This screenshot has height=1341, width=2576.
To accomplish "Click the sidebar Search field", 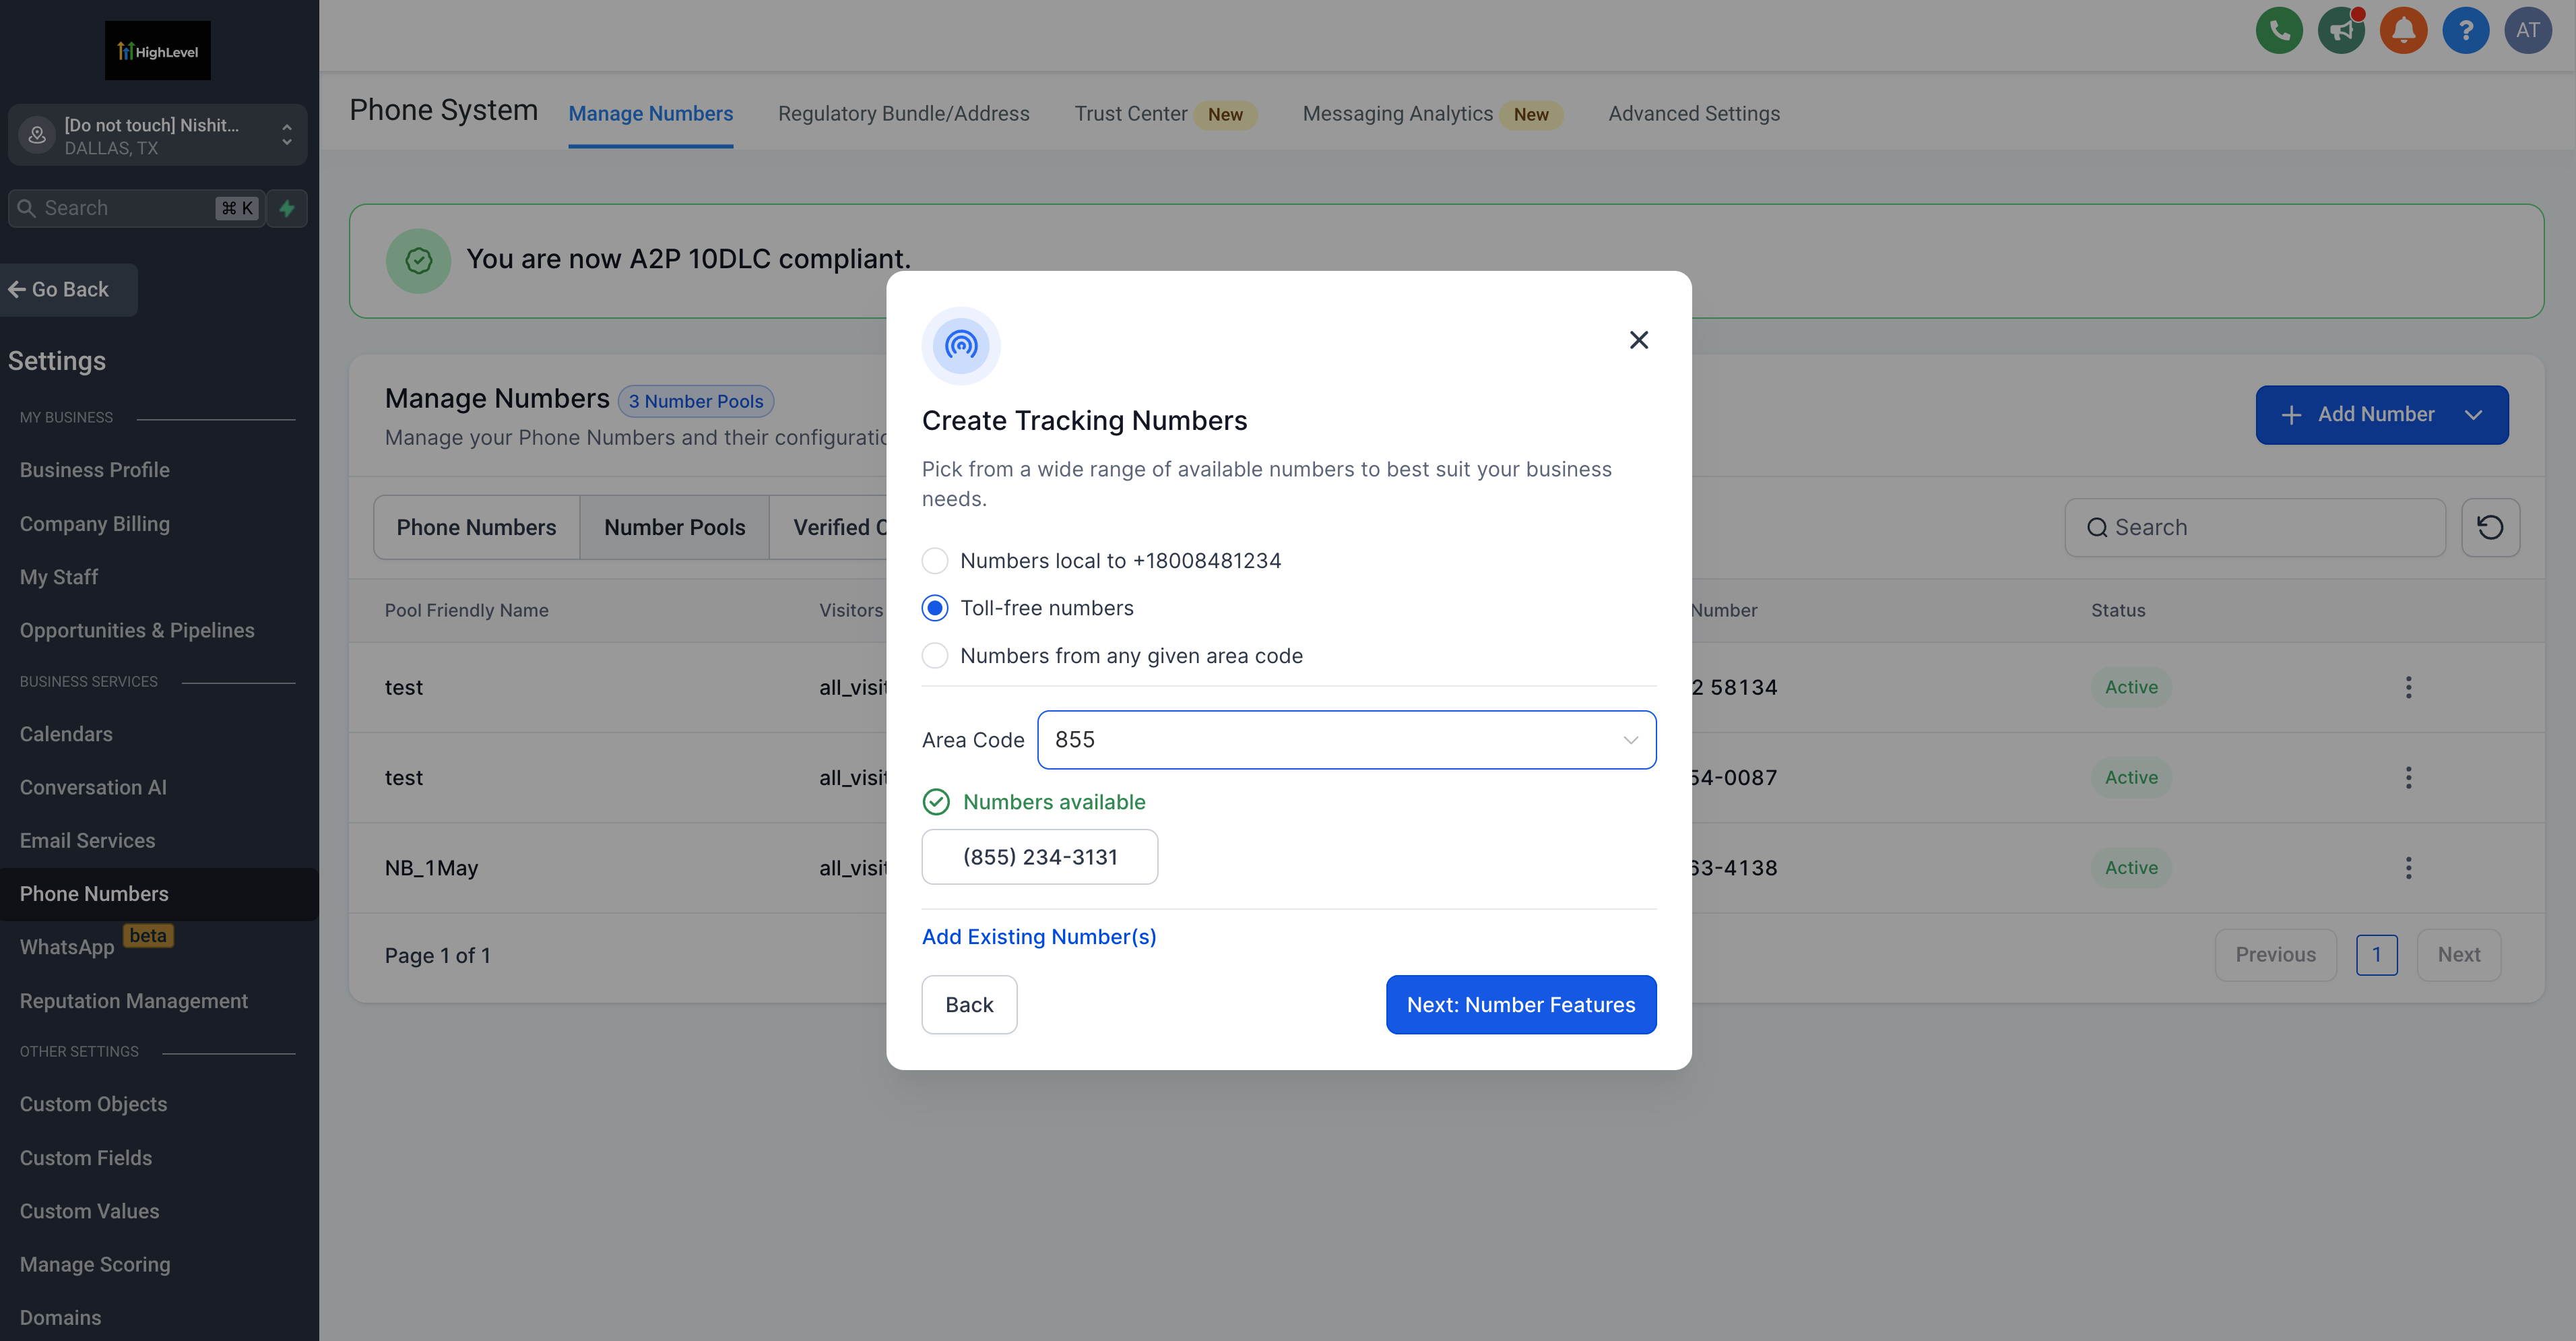I will click(x=137, y=208).
